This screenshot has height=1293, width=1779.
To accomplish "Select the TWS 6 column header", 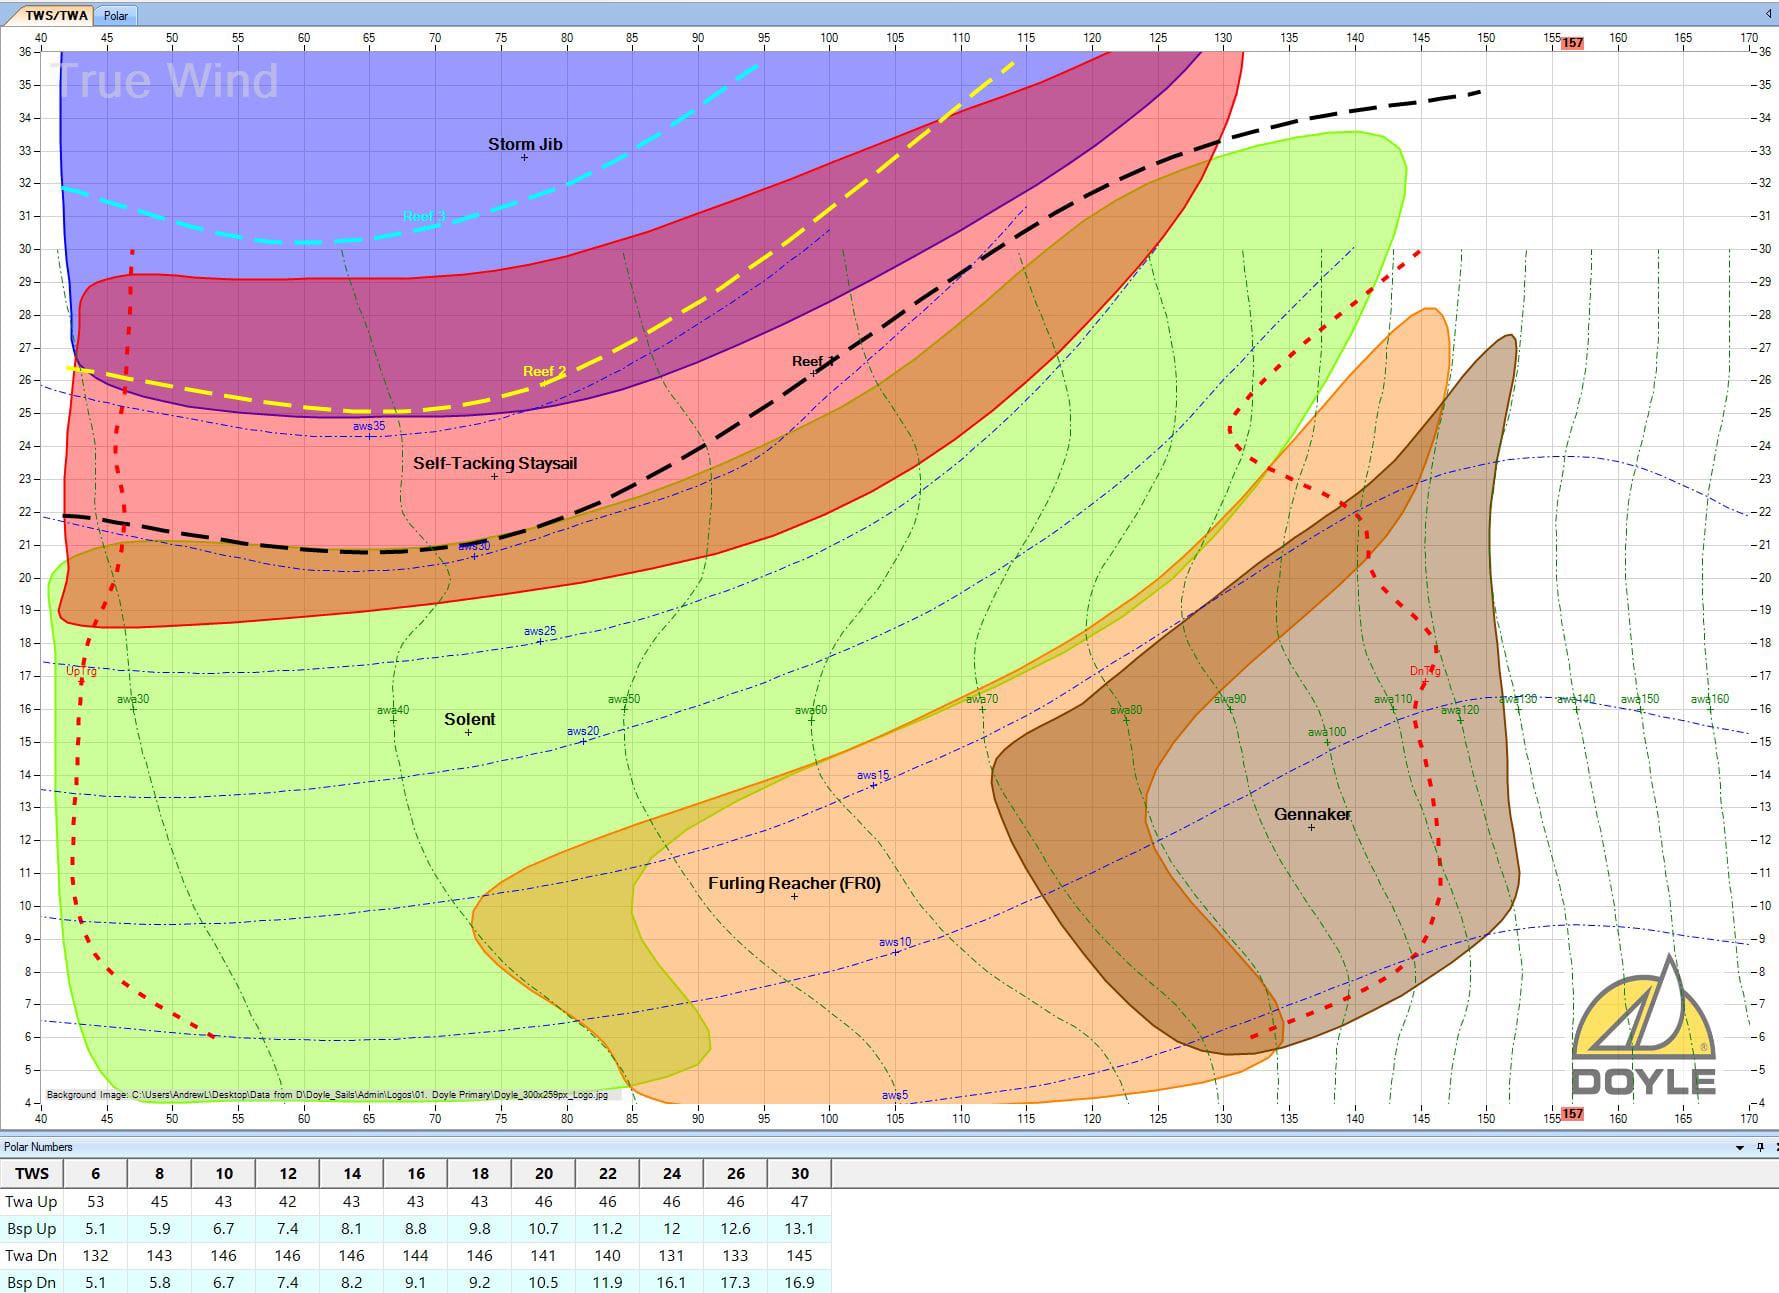I will pos(96,1174).
